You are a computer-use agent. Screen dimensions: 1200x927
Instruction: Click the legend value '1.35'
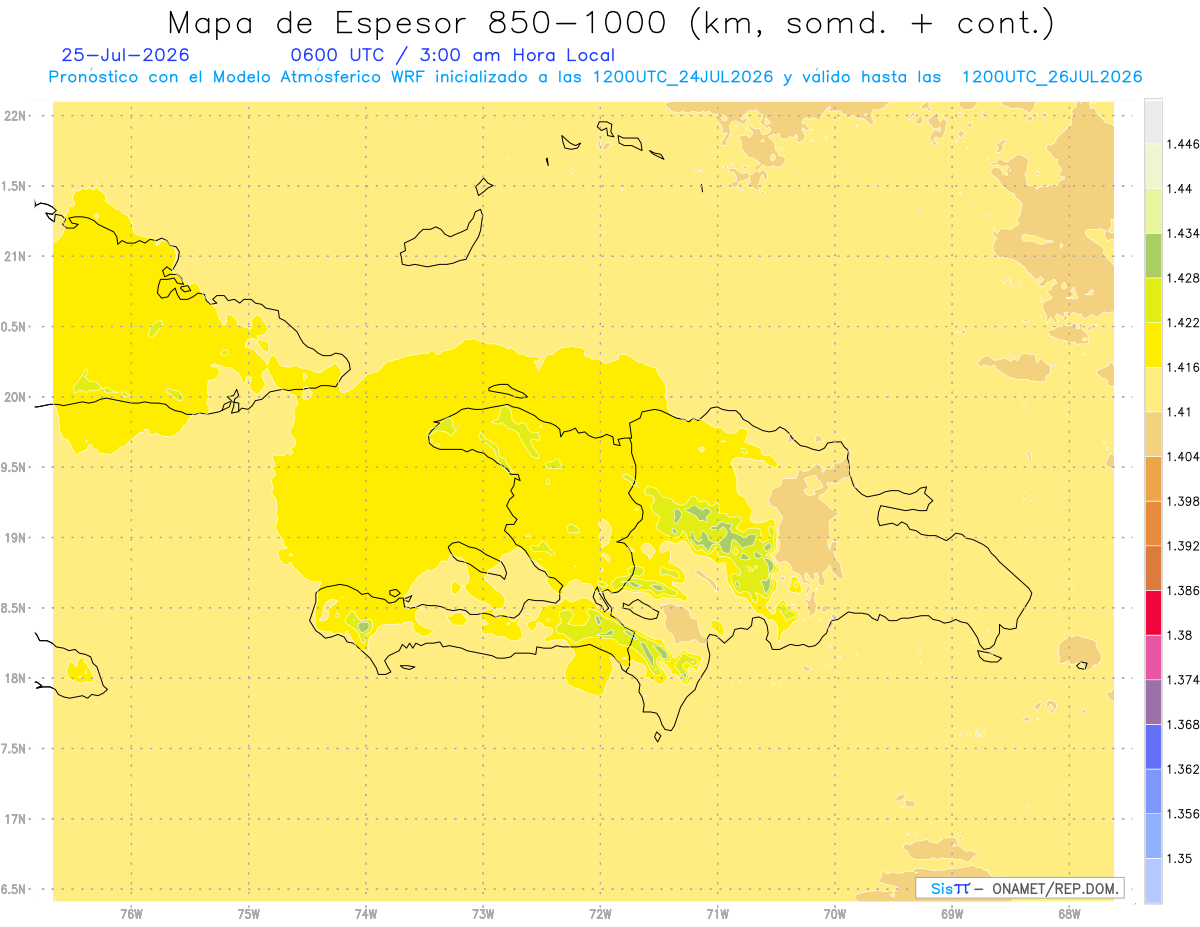[1179, 858]
